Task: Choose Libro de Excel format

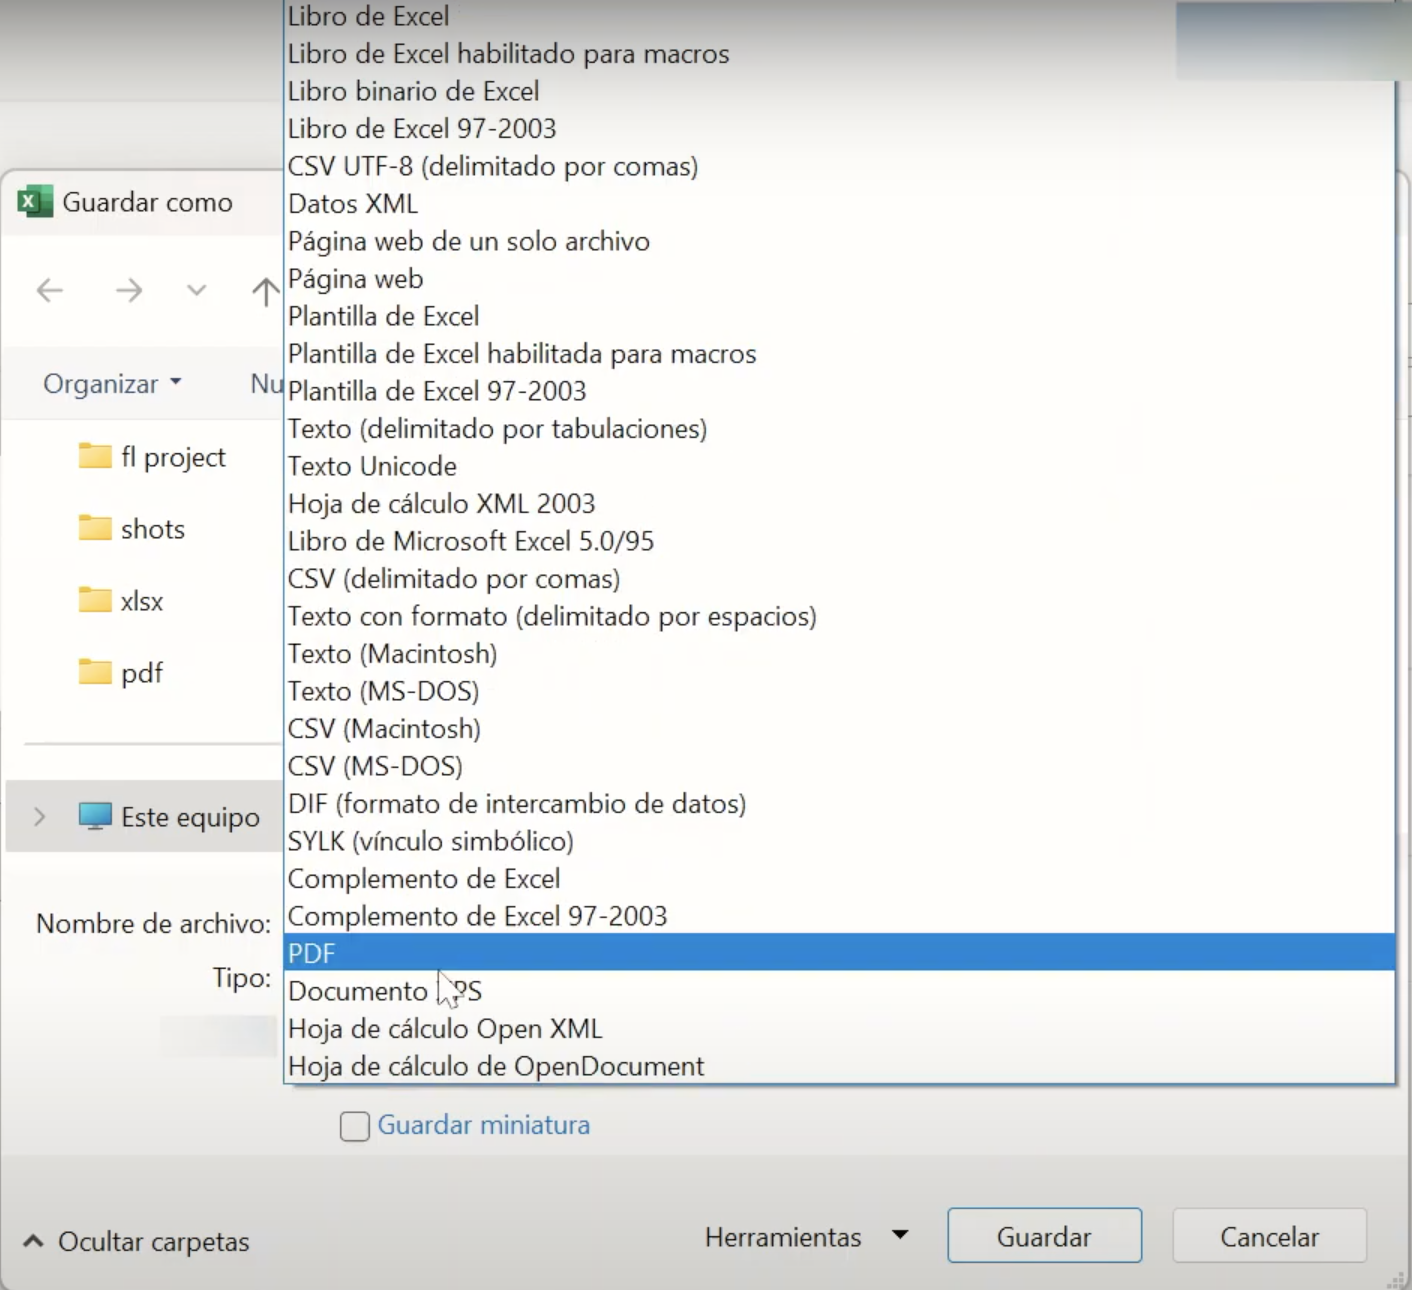Action: click(x=368, y=16)
